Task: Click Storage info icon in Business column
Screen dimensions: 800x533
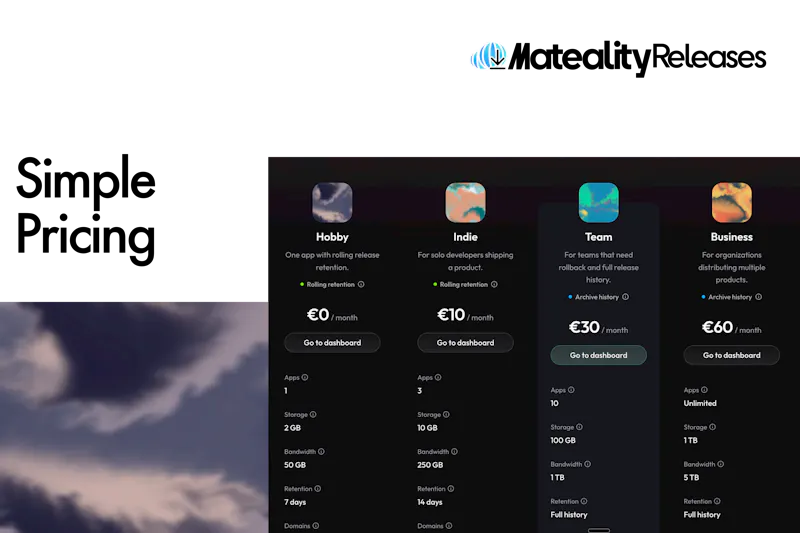Action: click(x=713, y=426)
